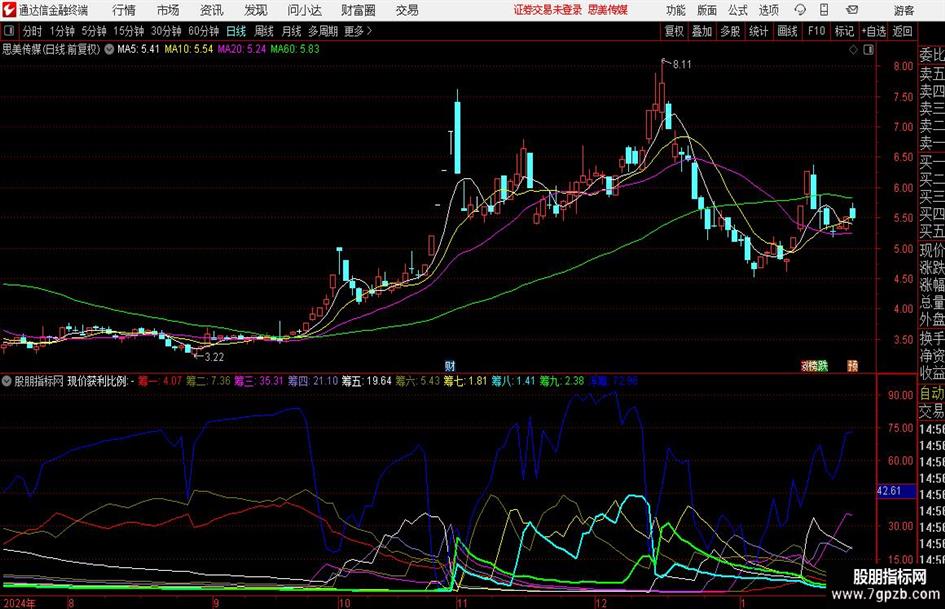
Task: Open the envelope messages icon
Action: click(852, 10)
